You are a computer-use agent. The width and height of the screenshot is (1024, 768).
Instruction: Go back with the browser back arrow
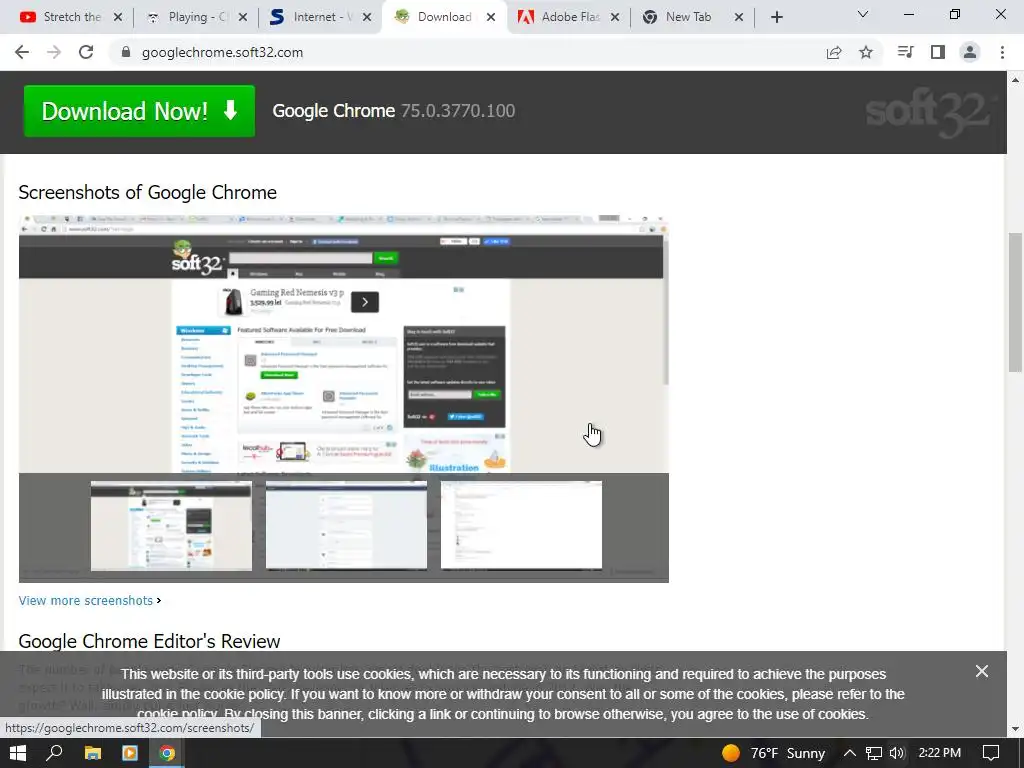(x=22, y=52)
